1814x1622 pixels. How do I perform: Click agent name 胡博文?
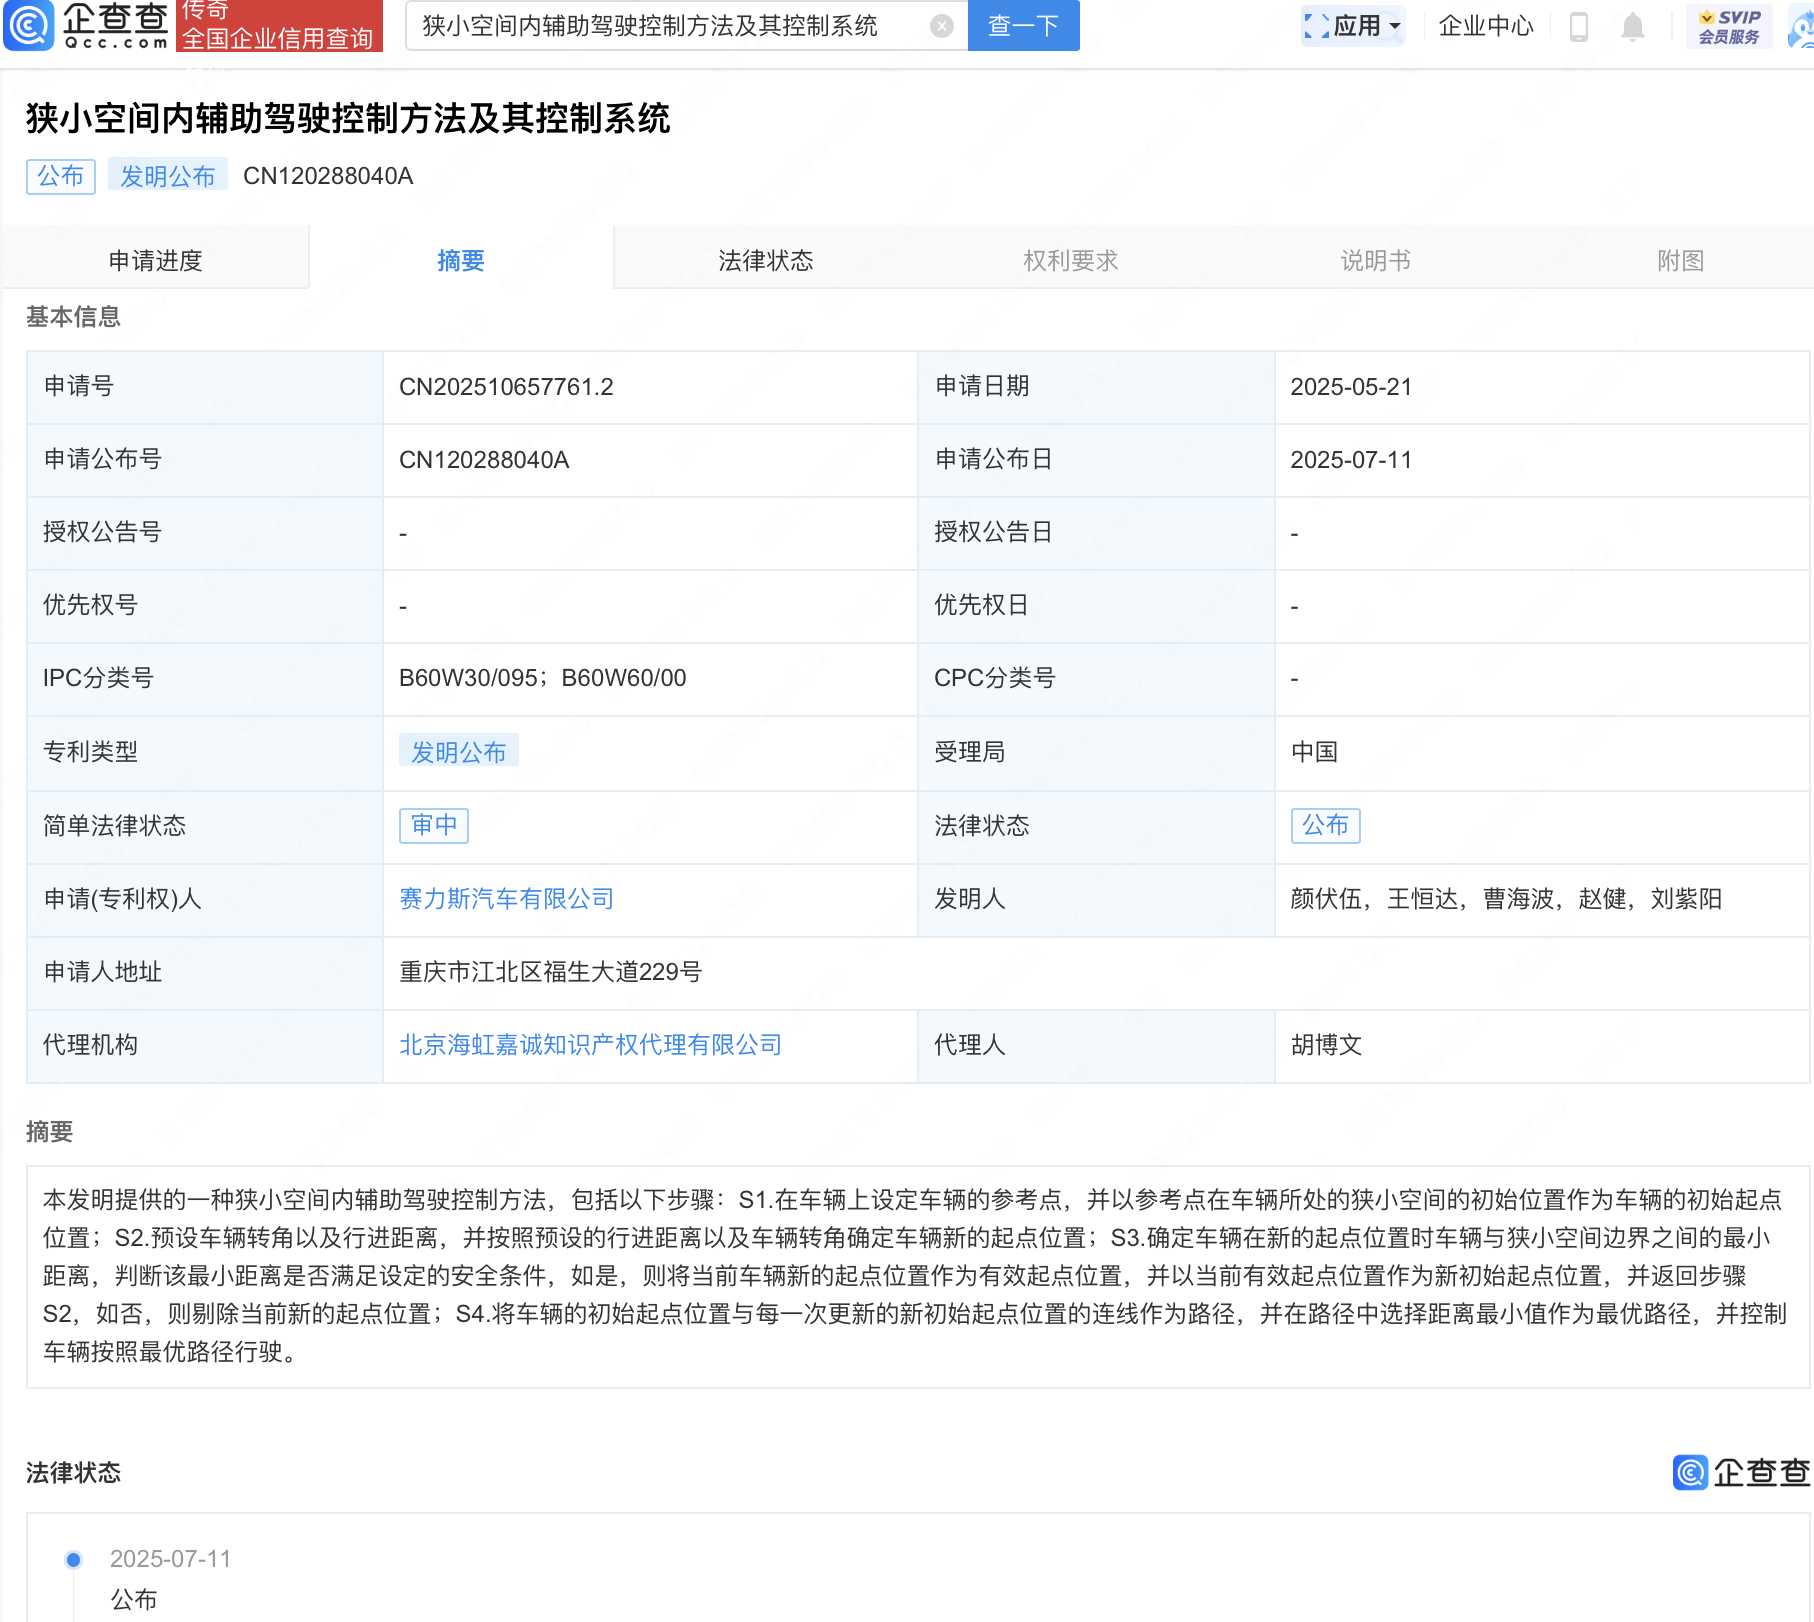click(1326, 1045)
